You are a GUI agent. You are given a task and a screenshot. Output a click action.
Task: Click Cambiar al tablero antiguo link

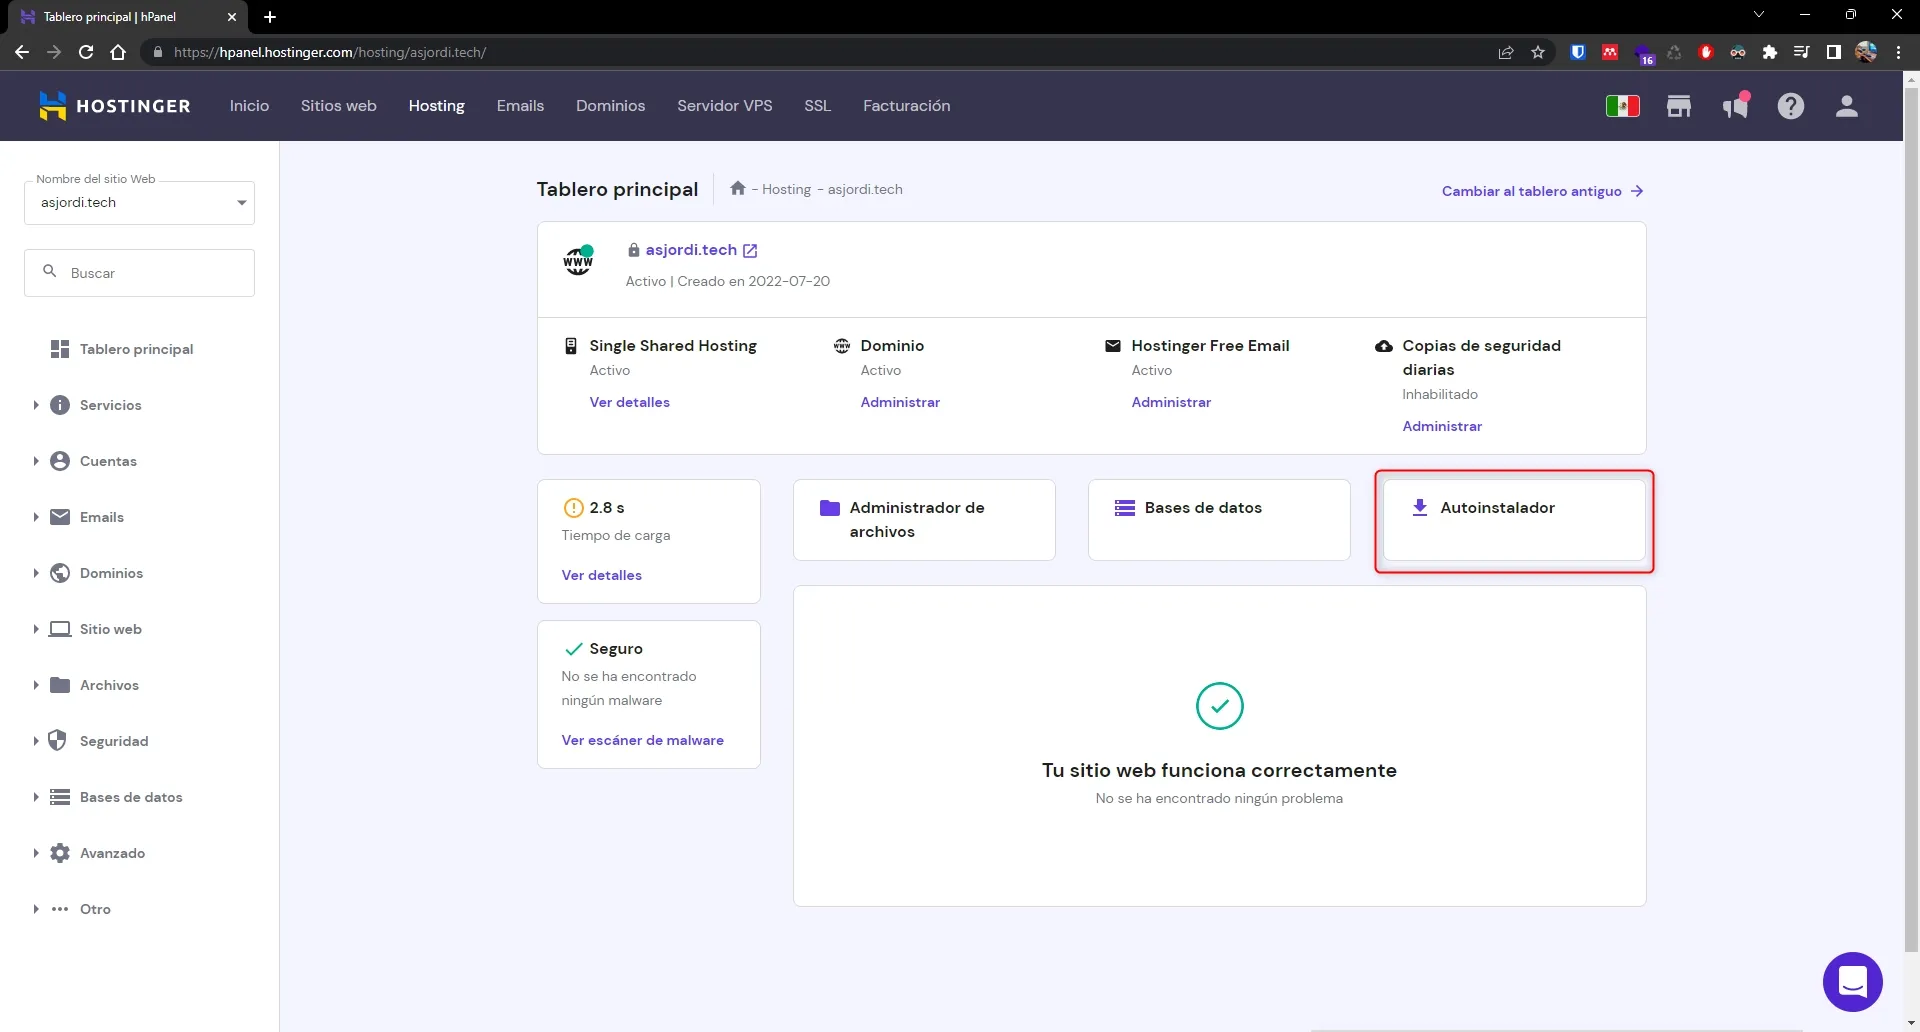pyautogui.click(x=1542, y=191)
